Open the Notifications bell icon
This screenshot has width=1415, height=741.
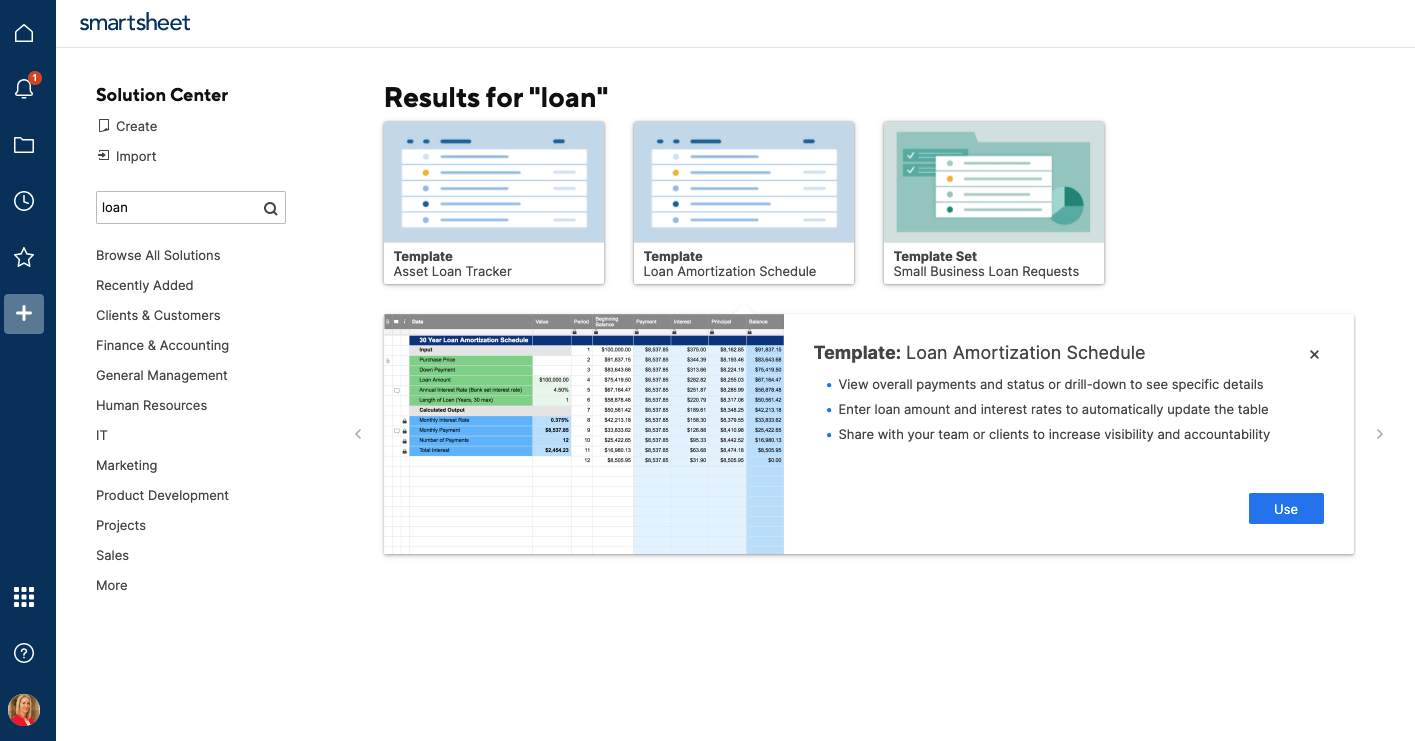[24, 89]
